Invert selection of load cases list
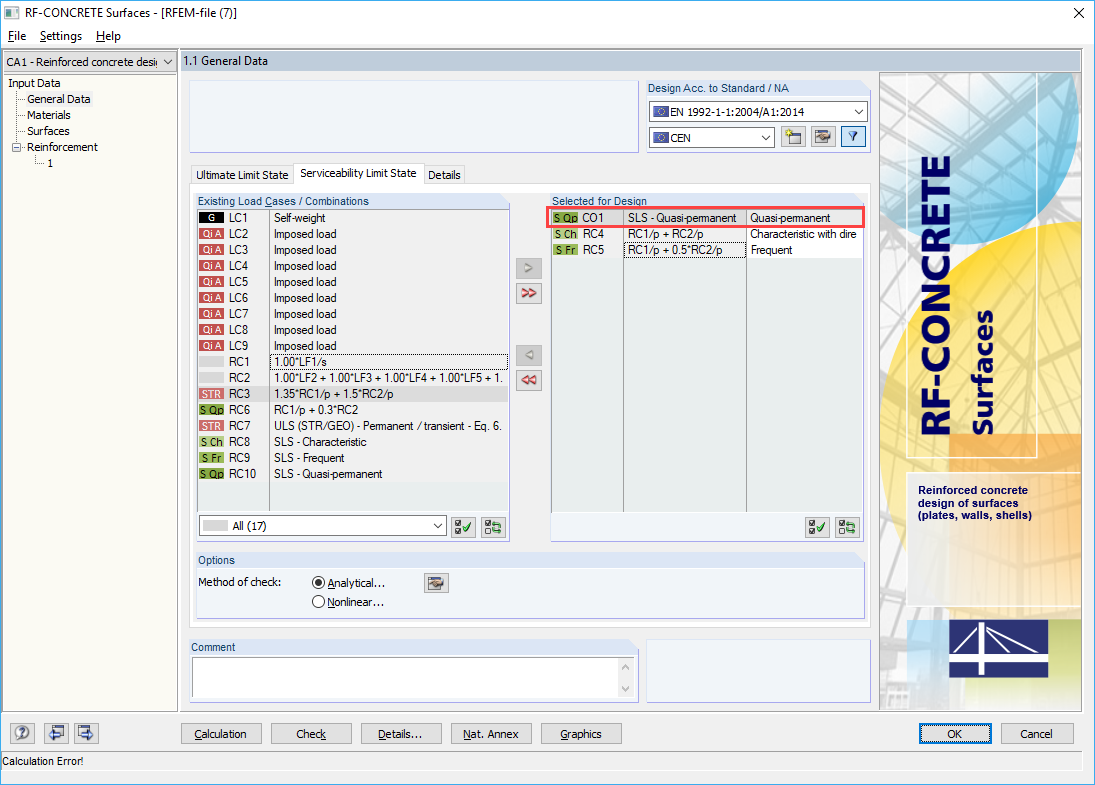The width and height of the screenshot is (1095, 785). (x=492, y=526)
